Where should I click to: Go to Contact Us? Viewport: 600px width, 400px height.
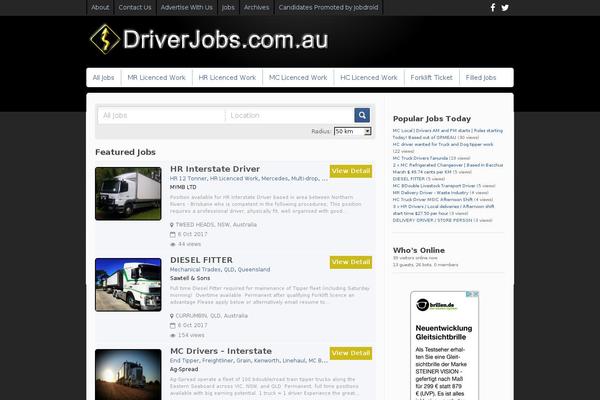coord(135,7)
